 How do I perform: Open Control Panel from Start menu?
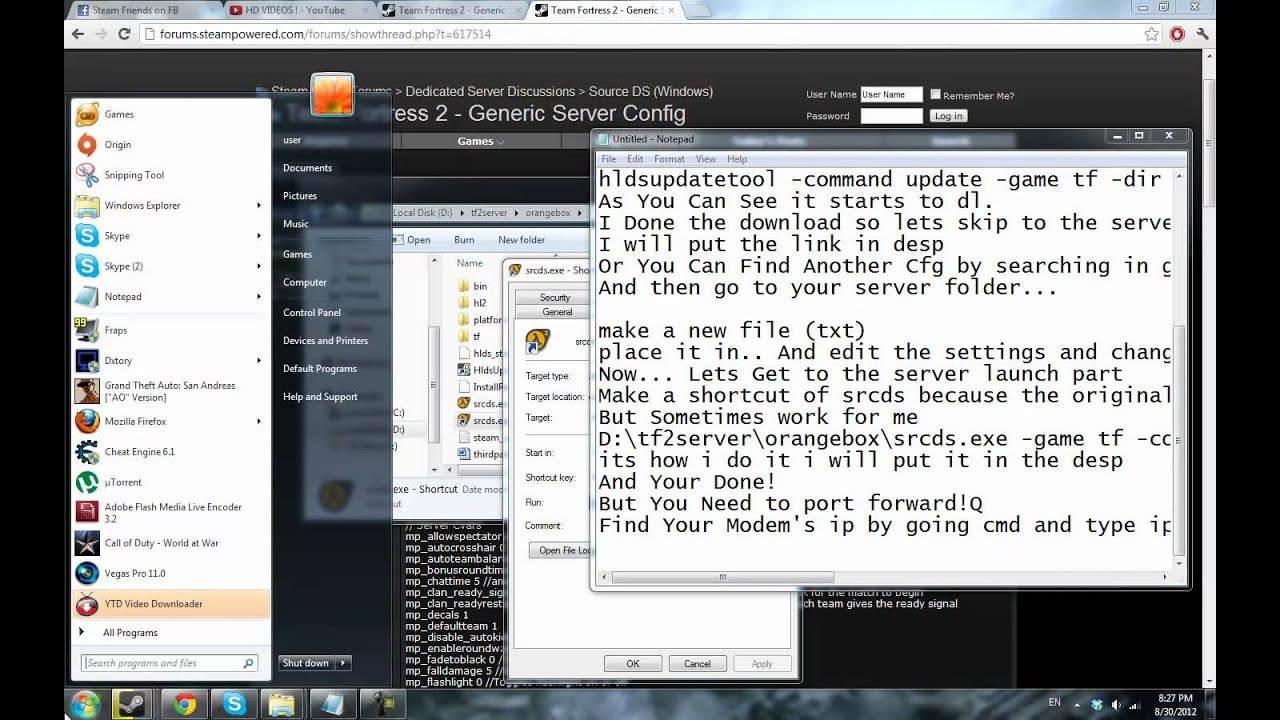312,312
